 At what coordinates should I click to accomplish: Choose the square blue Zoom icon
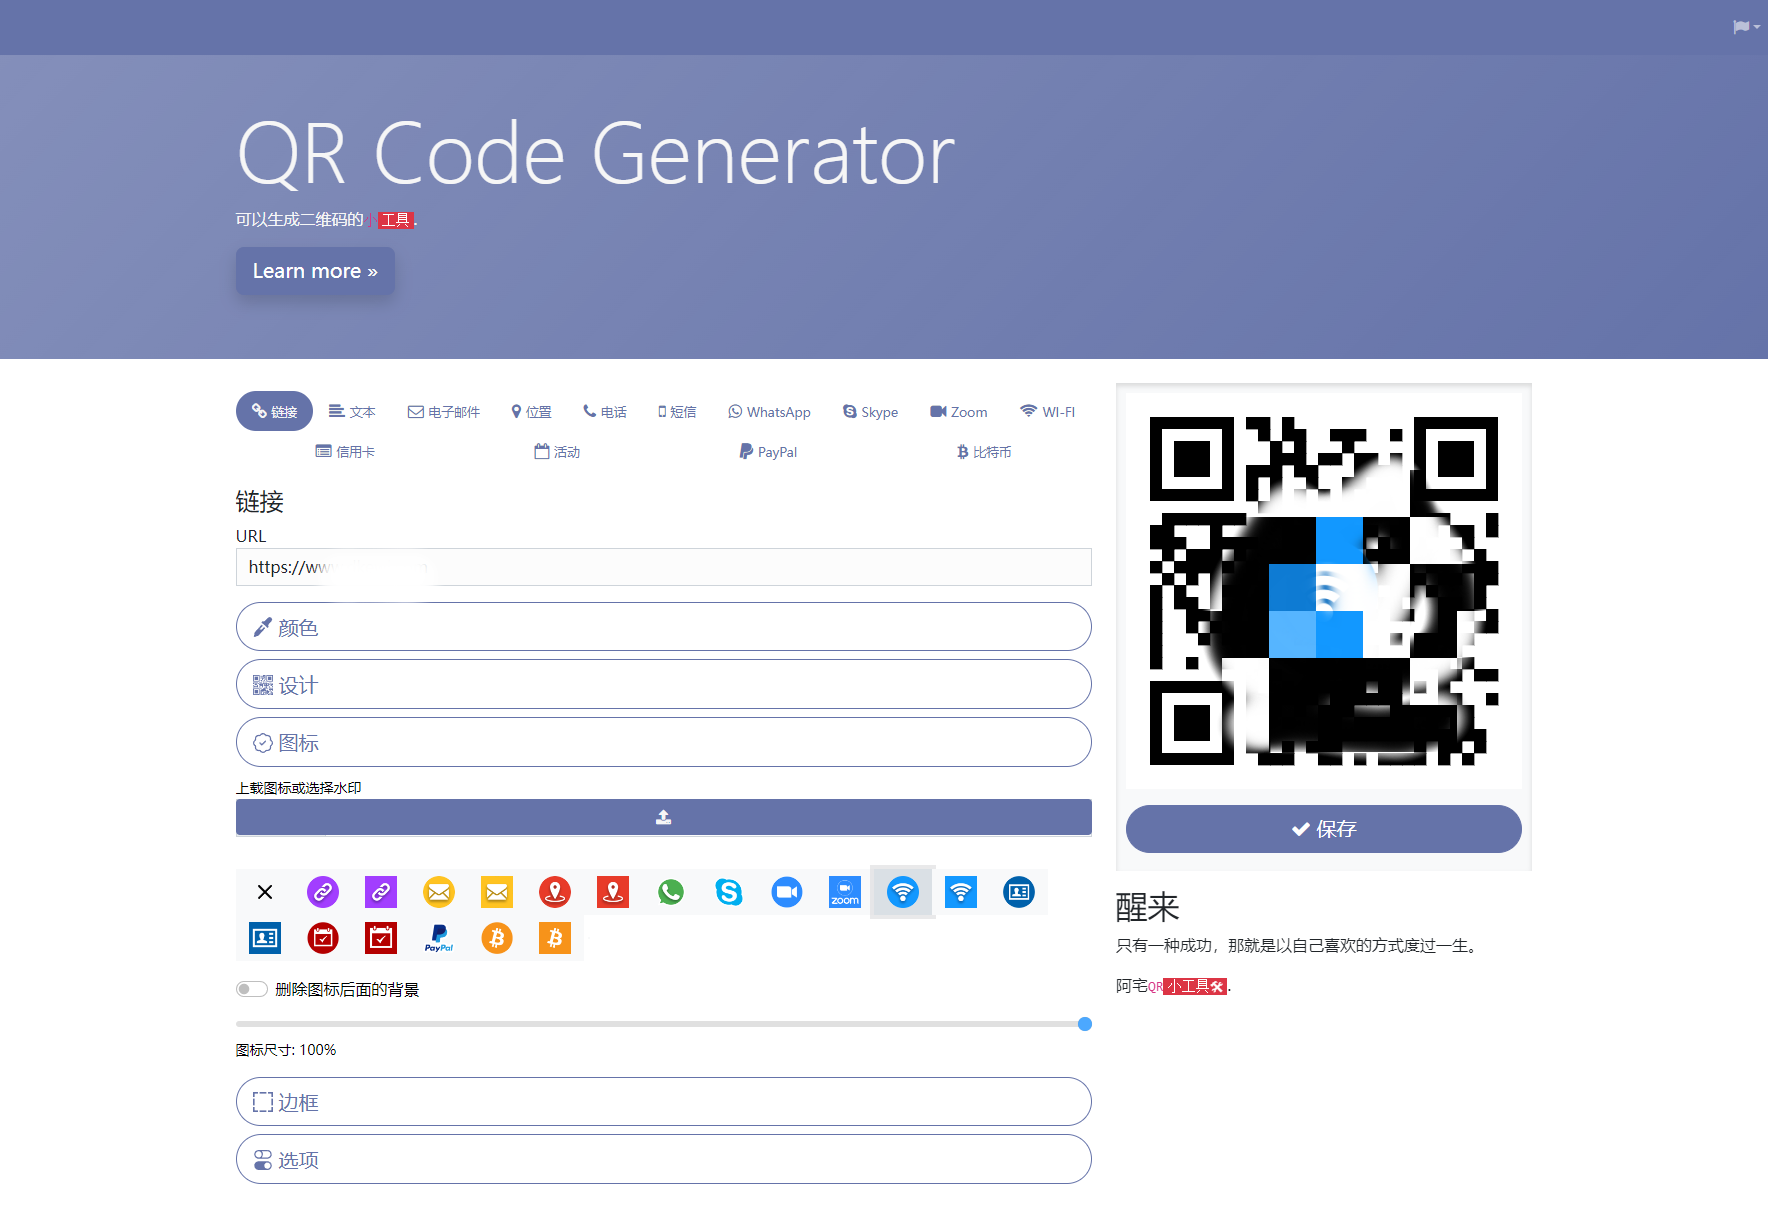(x=845, y=892)
